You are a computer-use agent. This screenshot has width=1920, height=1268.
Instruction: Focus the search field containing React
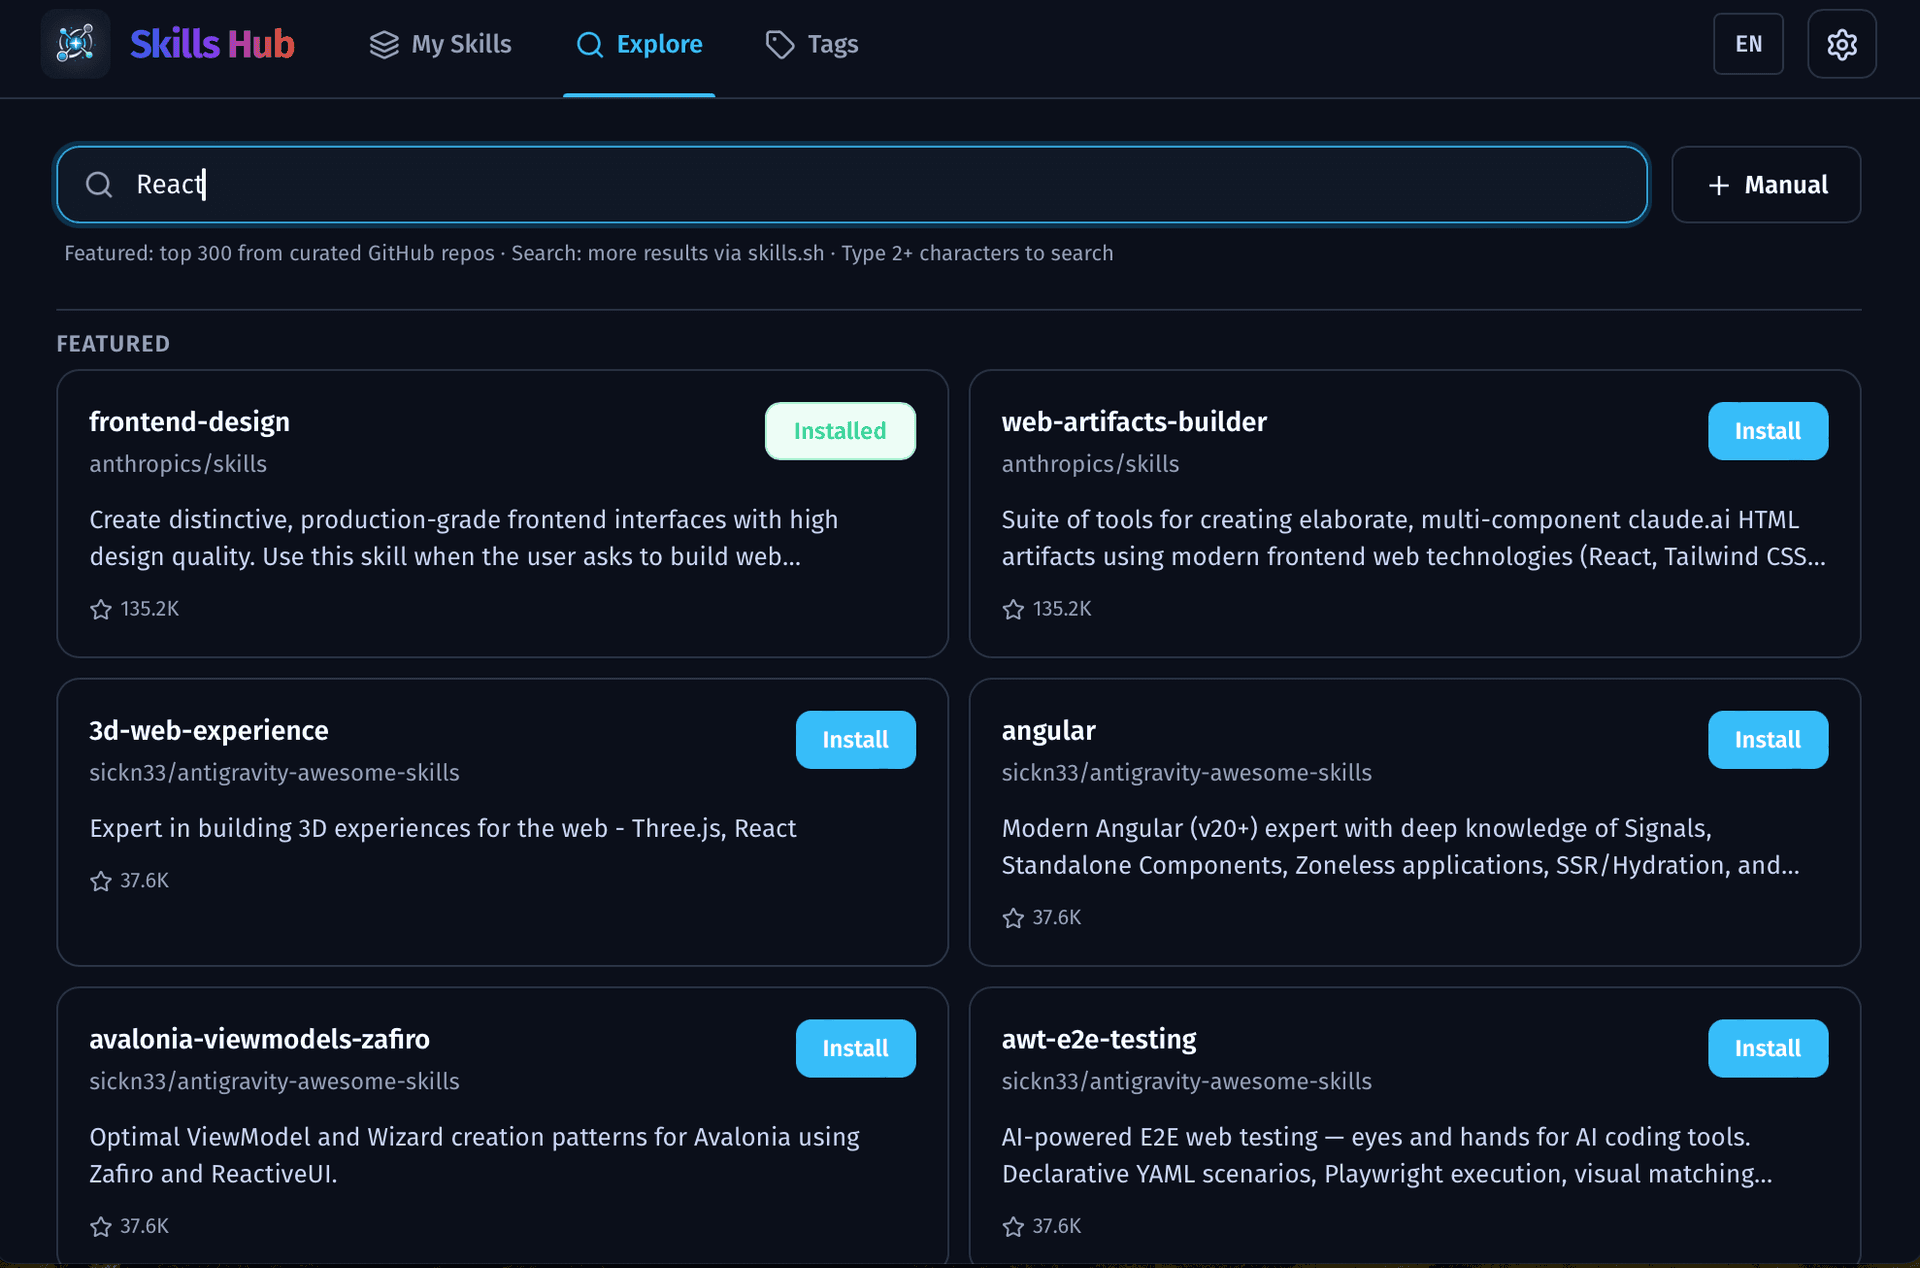coord(852,185)
